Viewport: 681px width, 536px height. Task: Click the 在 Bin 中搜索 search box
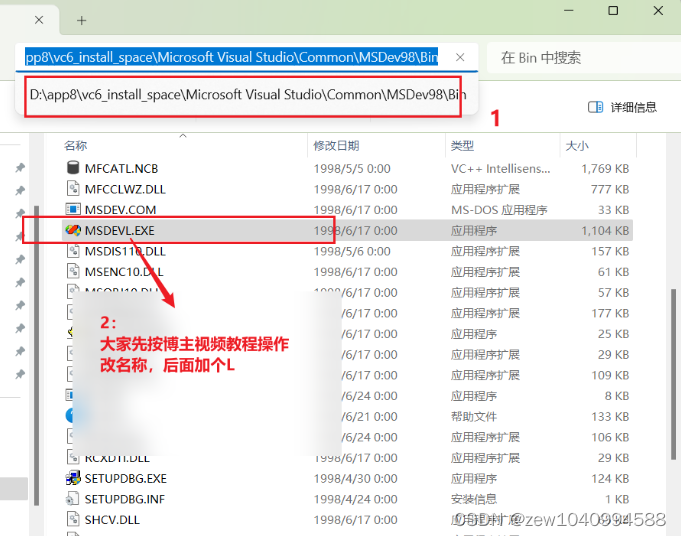(584, 58)
